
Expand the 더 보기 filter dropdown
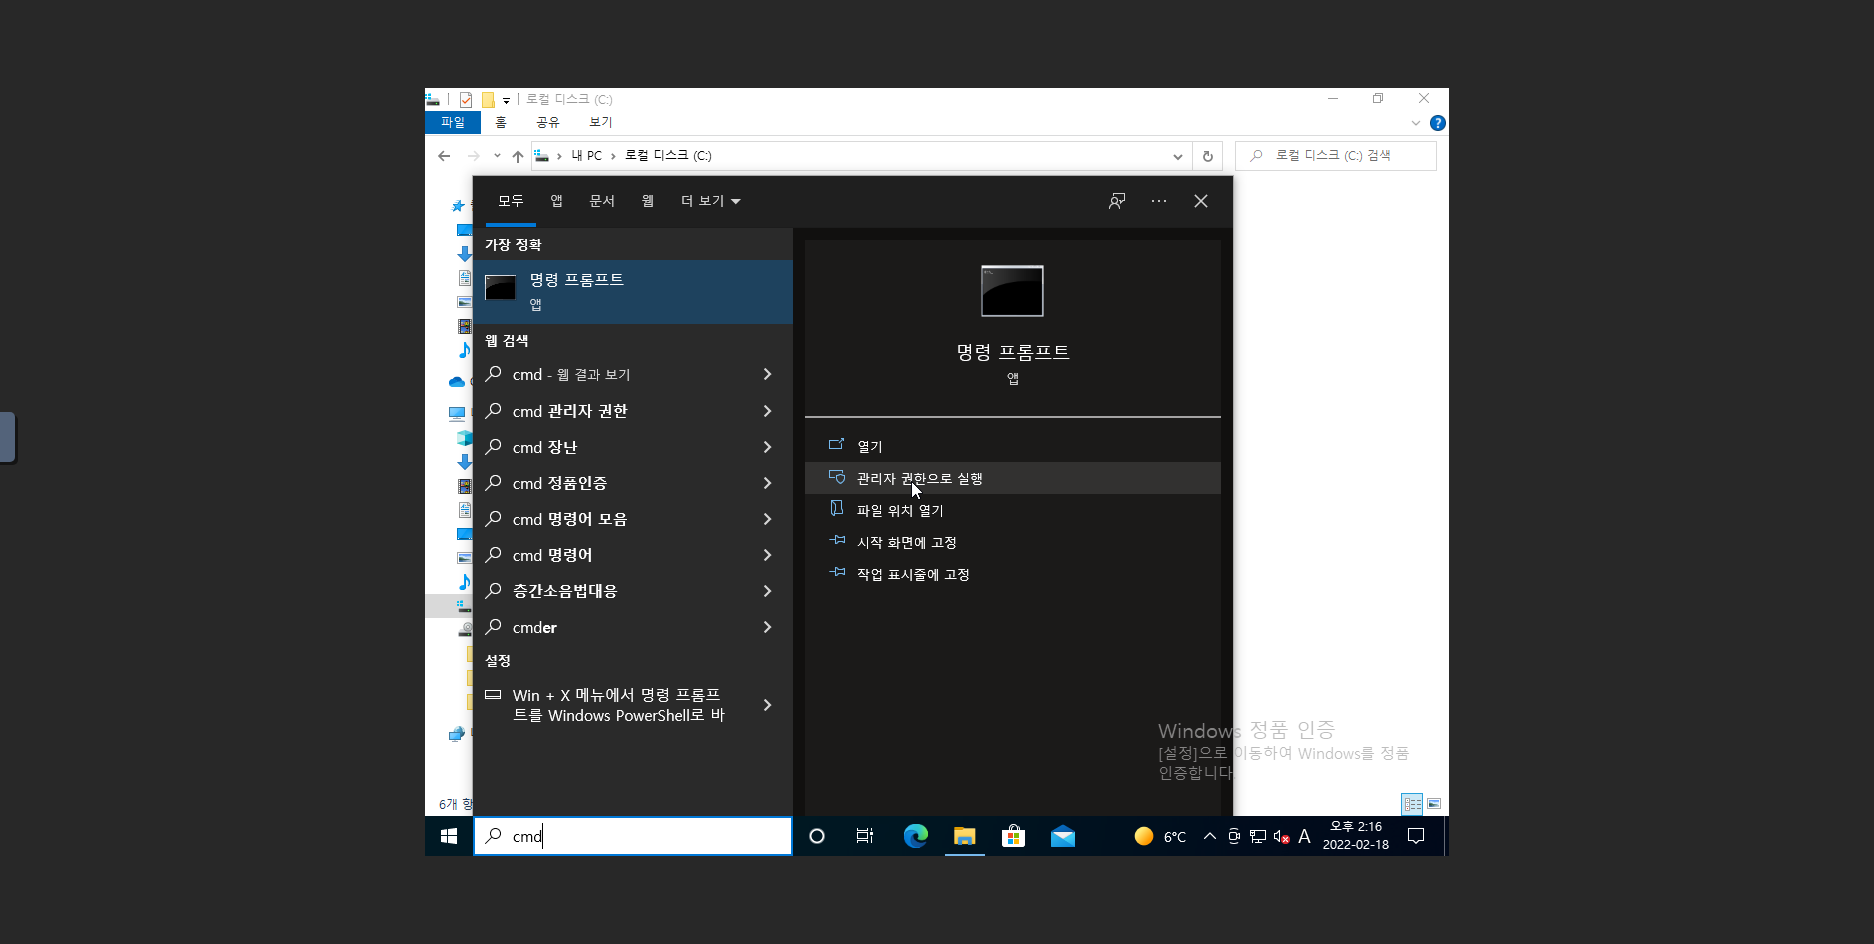tap(710, 201)
